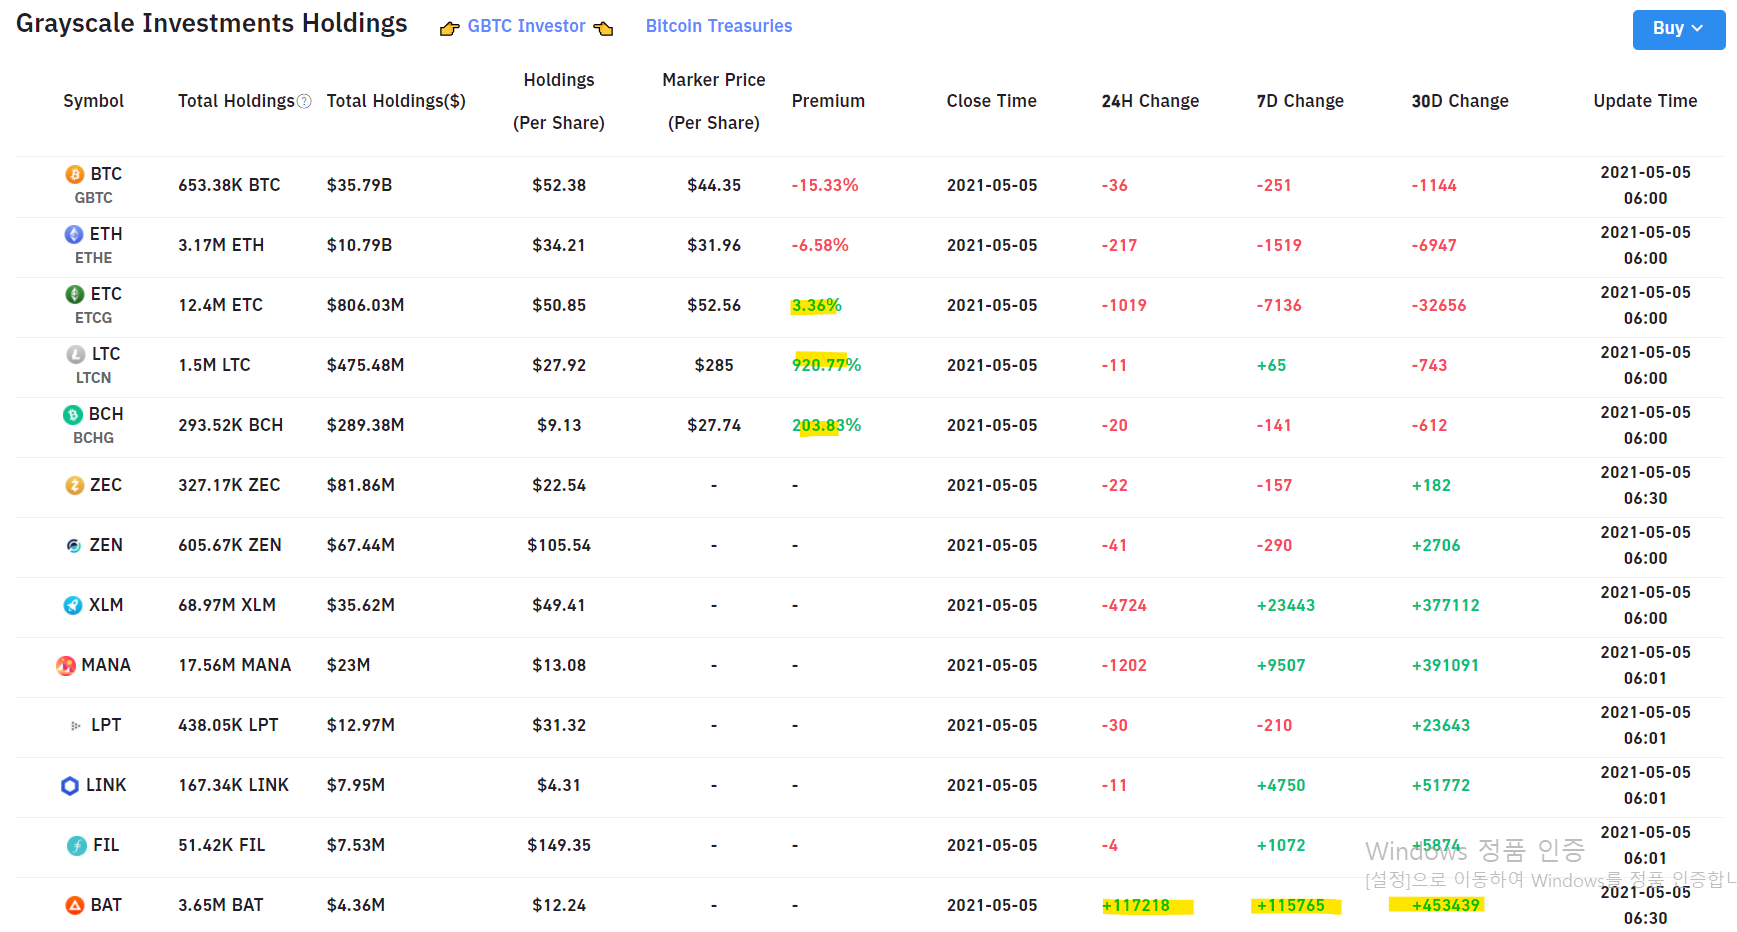Click the pointing hand icon after GBTC Investor
Image resolution: width=1737 pixels, height=932 pixels.
[603, 28]
